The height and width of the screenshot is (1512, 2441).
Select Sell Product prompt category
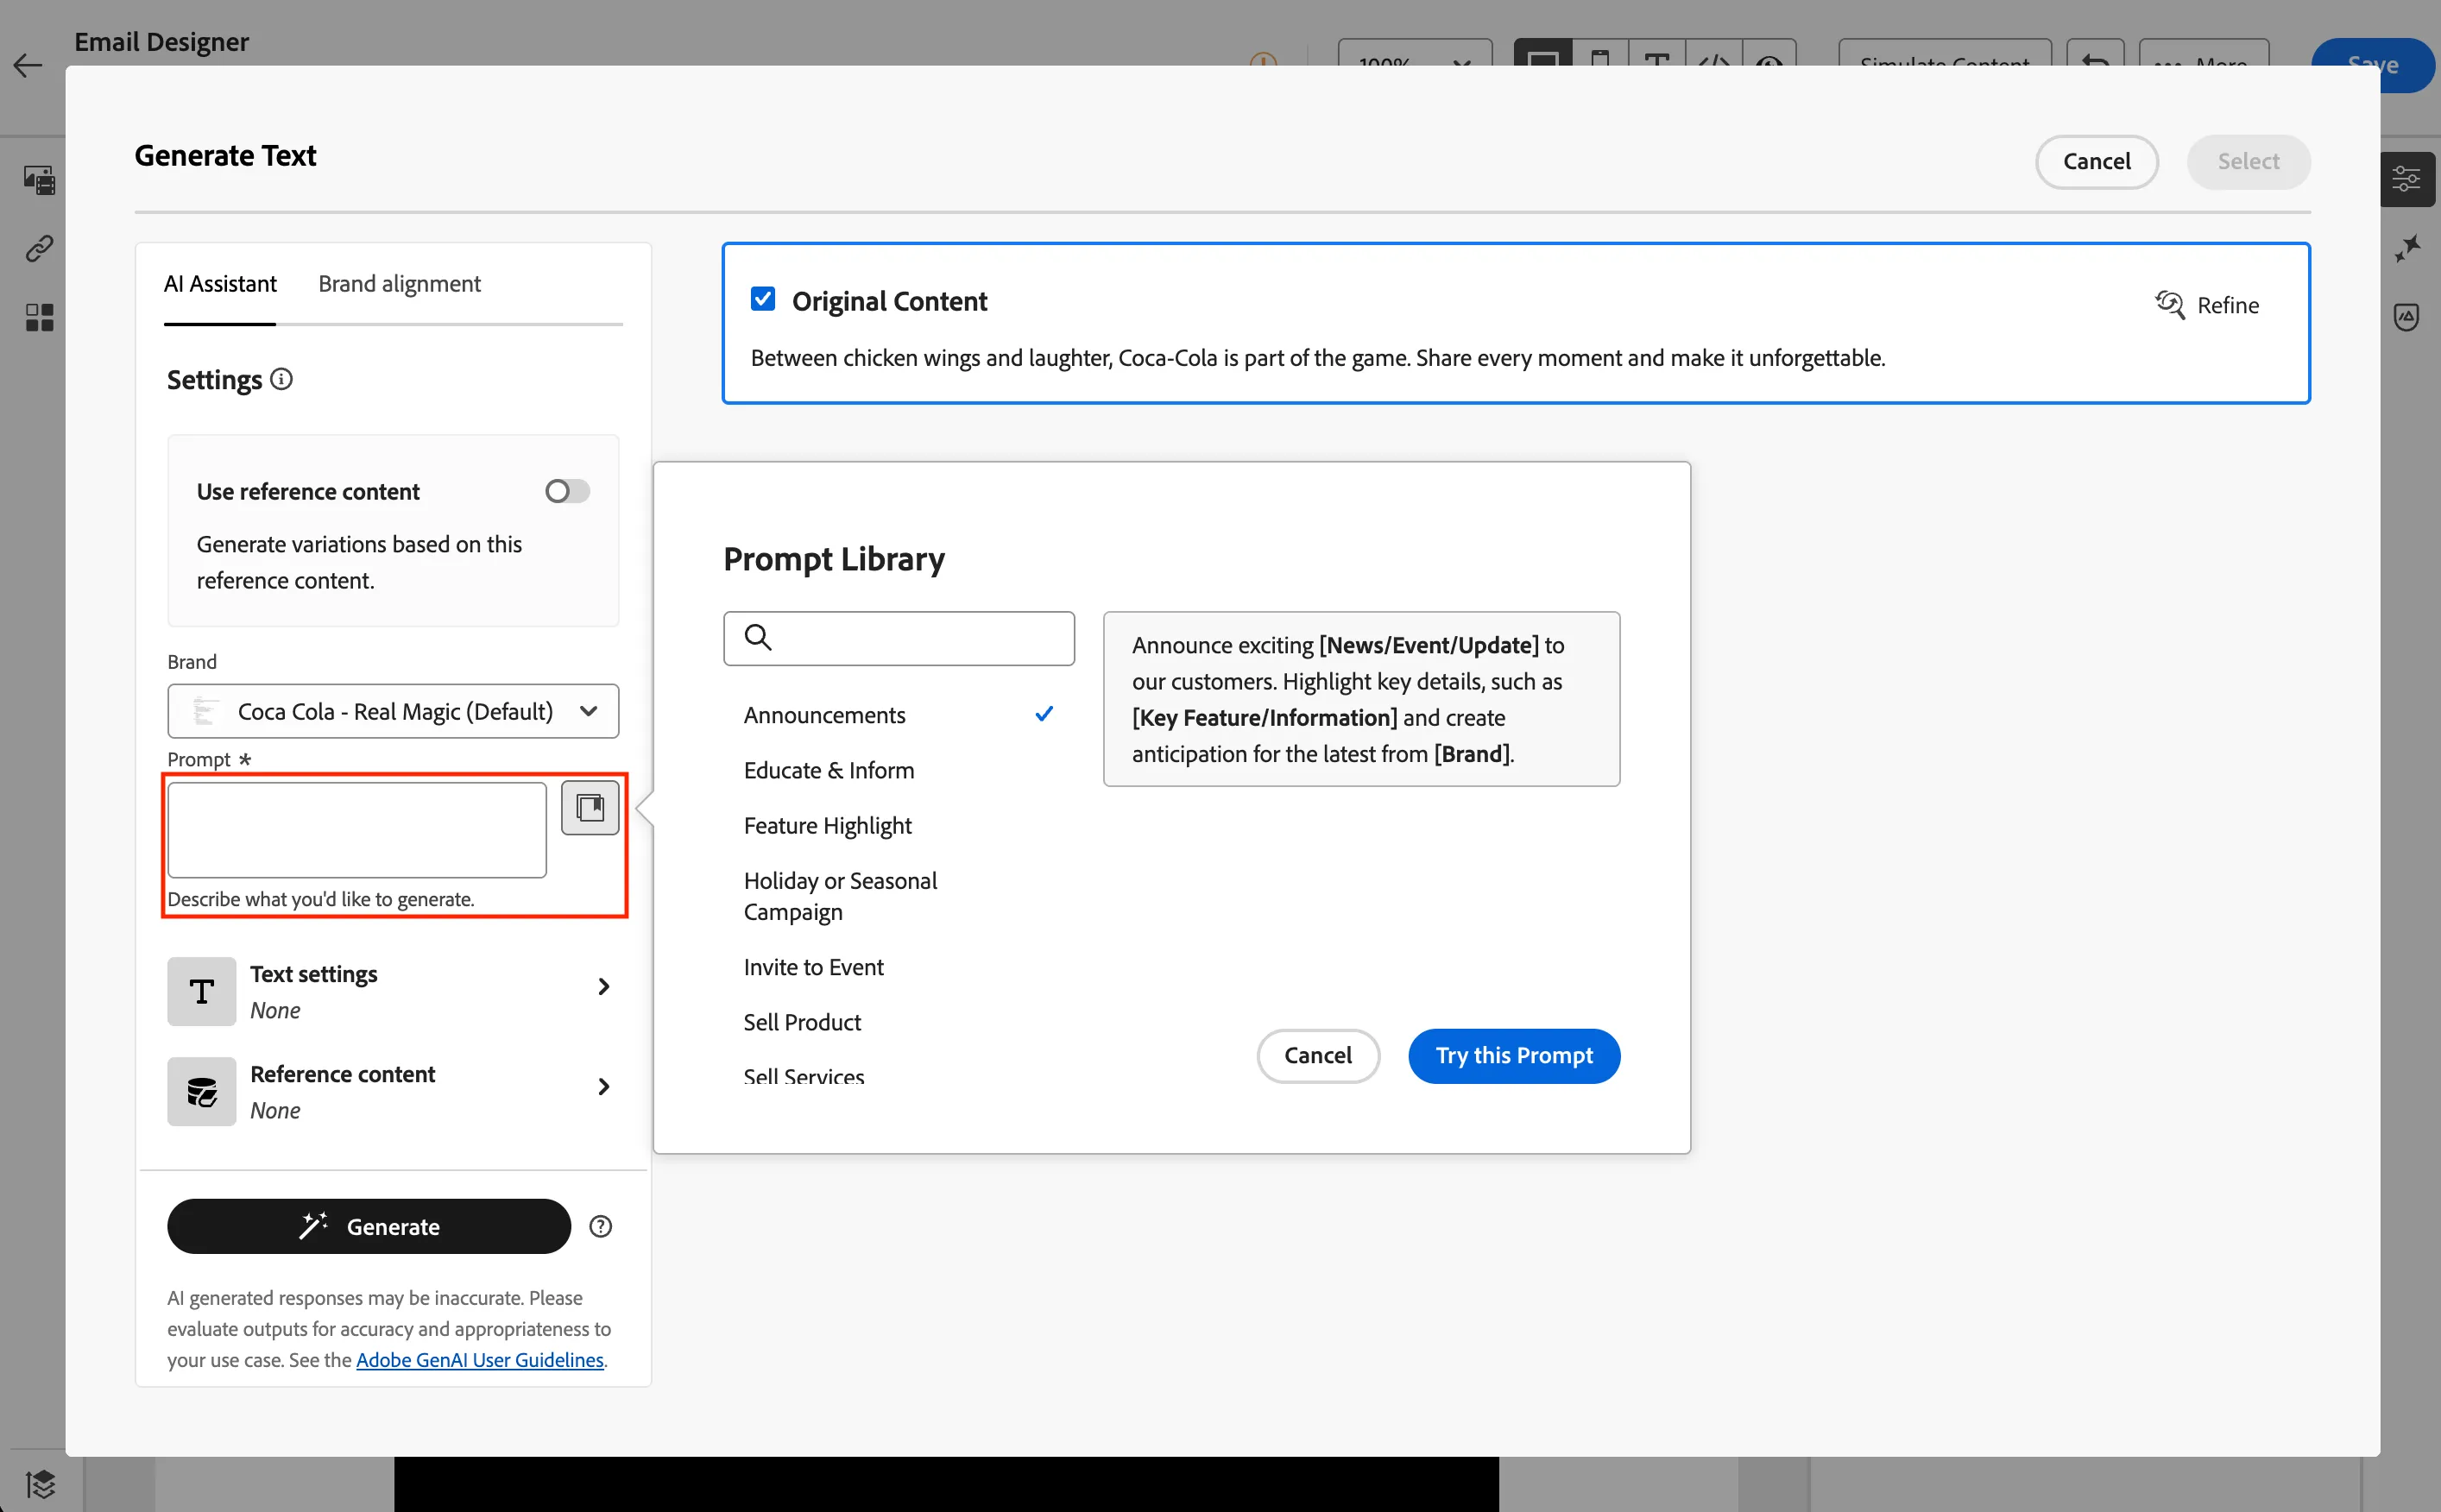[x=898, y=1022]
